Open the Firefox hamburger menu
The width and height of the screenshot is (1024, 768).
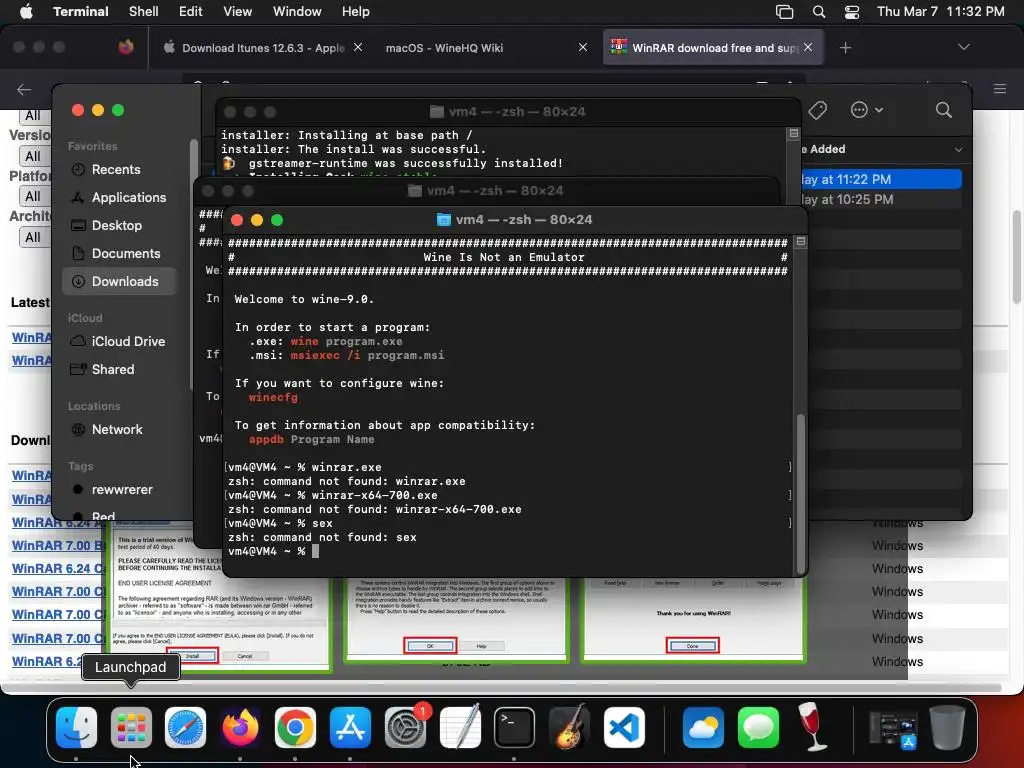point(1000,89)
